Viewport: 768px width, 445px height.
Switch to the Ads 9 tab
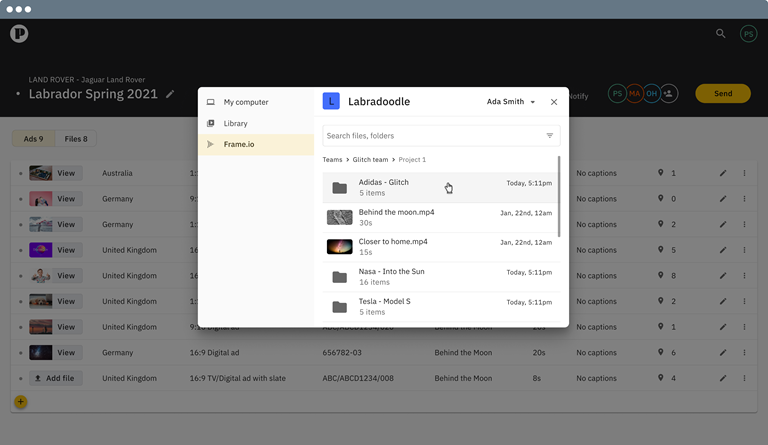[33, 139]
